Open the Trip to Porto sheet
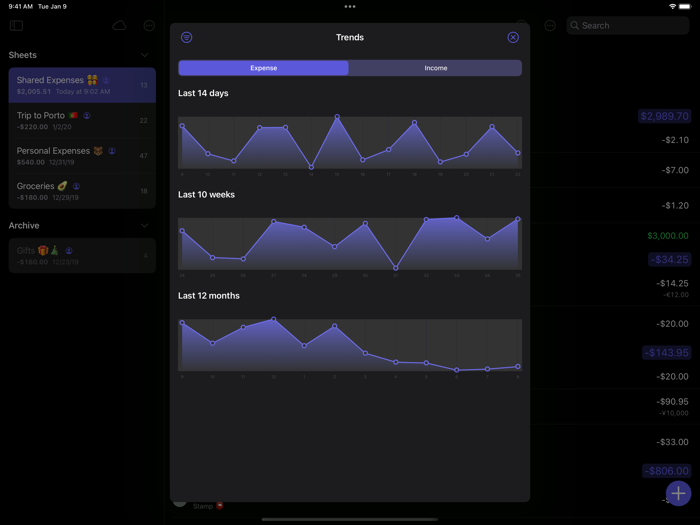The image size is (700, 525). click(82, 121)
